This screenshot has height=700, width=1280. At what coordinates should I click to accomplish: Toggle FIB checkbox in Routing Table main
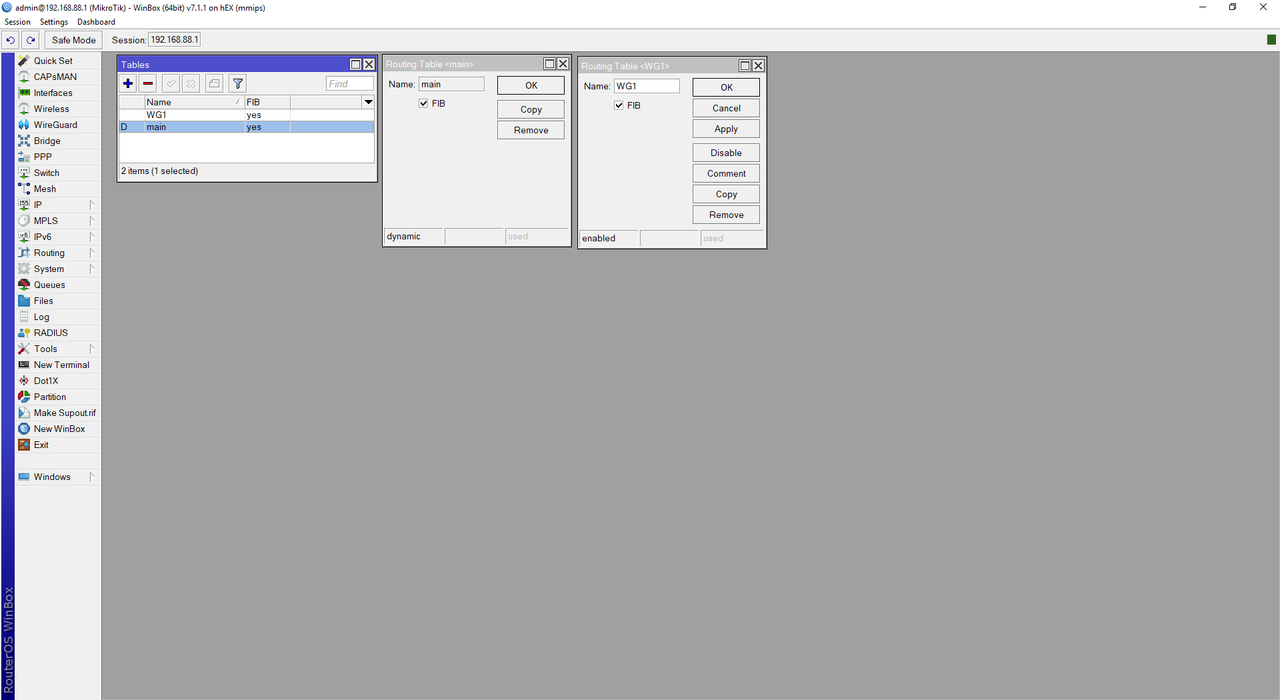point(424,104)
